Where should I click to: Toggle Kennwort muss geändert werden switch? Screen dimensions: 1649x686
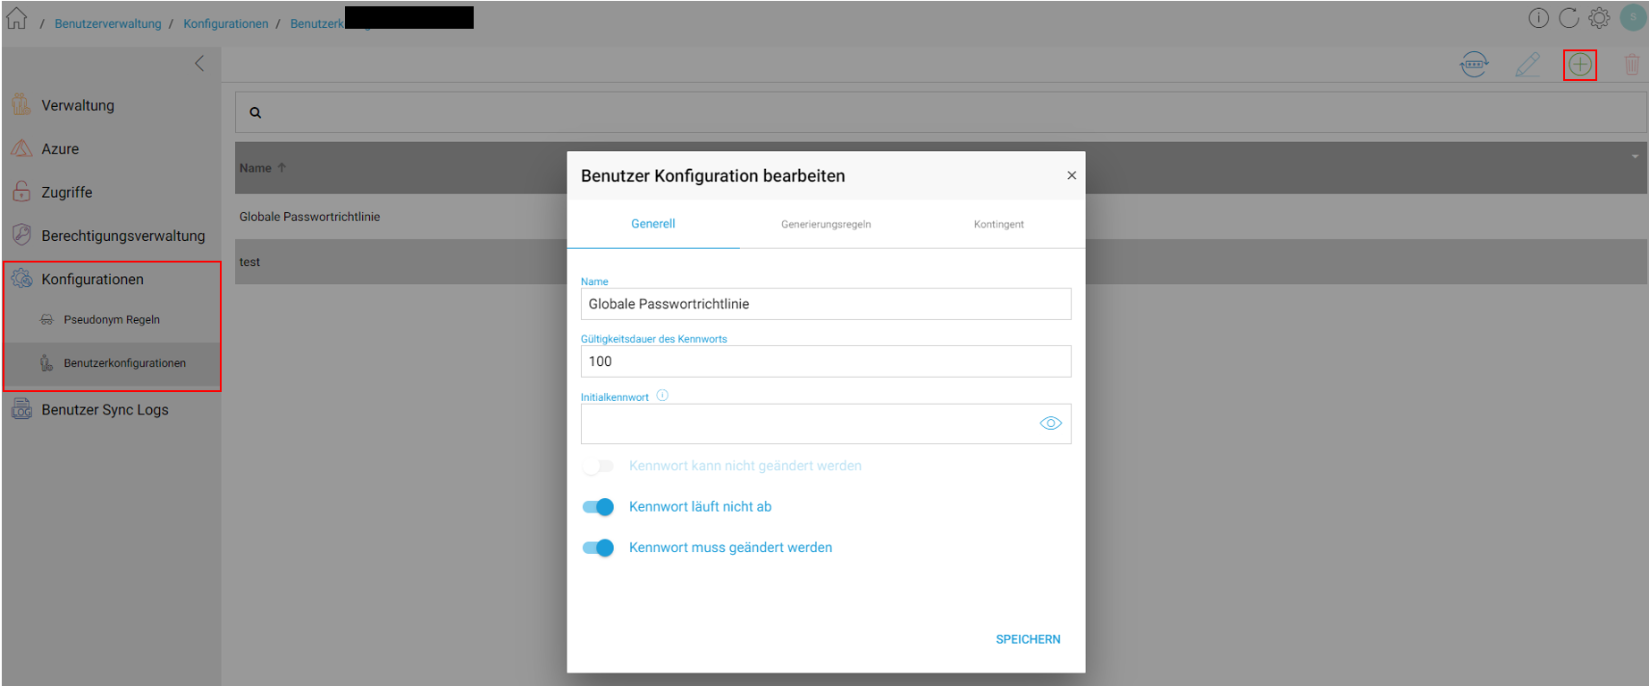click(598, 548)
